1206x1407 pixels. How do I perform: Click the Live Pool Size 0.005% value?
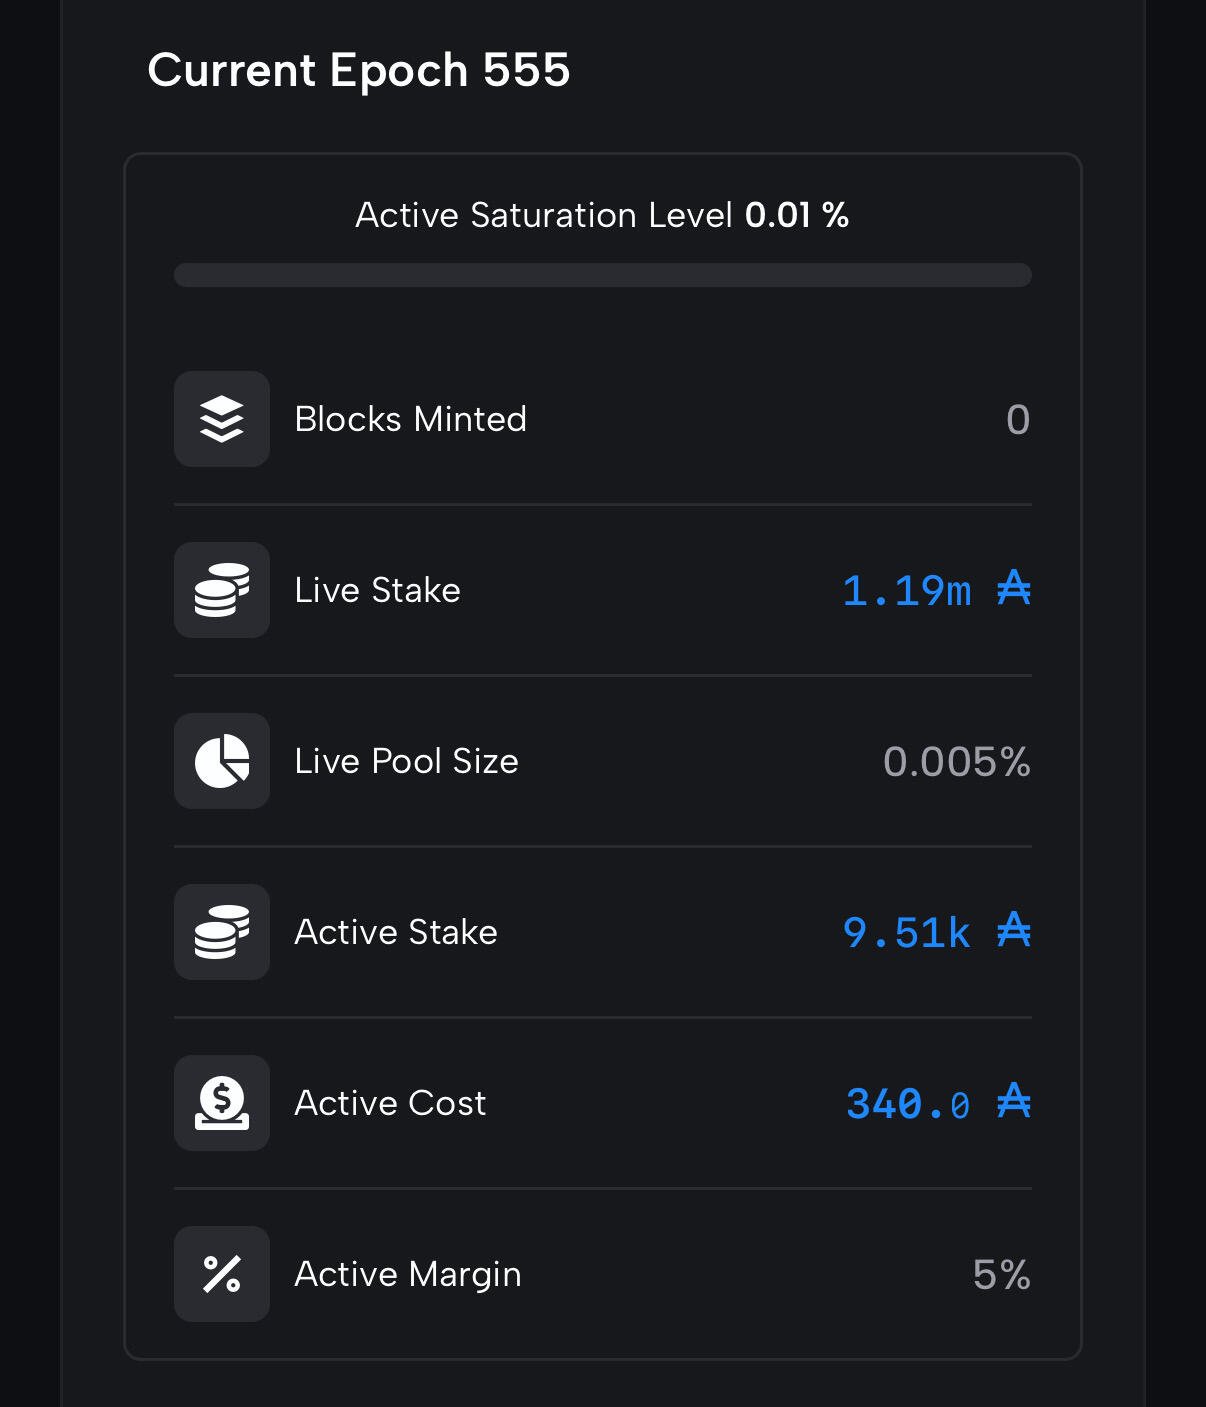[957, 762]
